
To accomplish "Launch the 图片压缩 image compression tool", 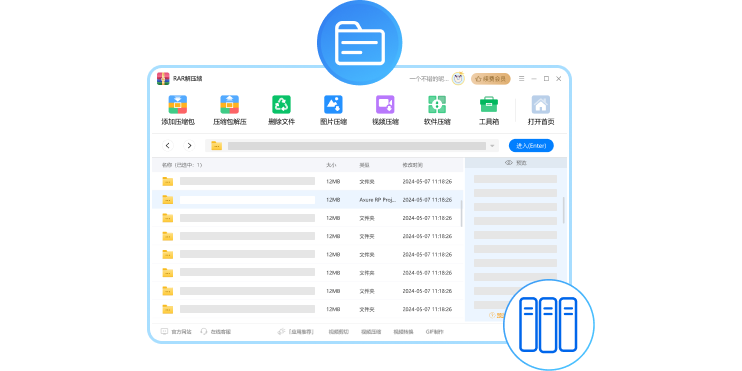I will coord(333,105).
